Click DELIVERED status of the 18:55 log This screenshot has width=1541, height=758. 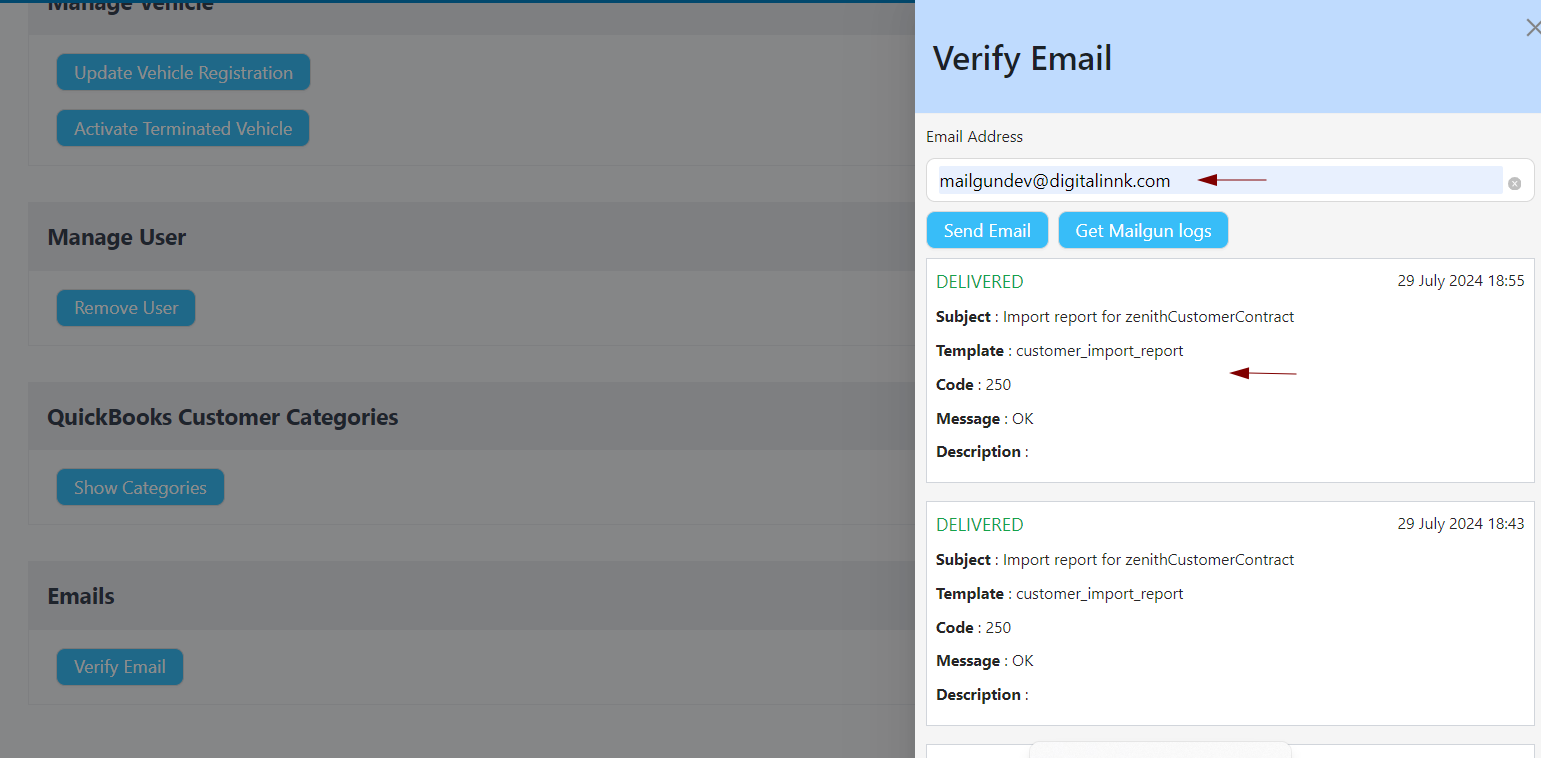click(979, 282)
